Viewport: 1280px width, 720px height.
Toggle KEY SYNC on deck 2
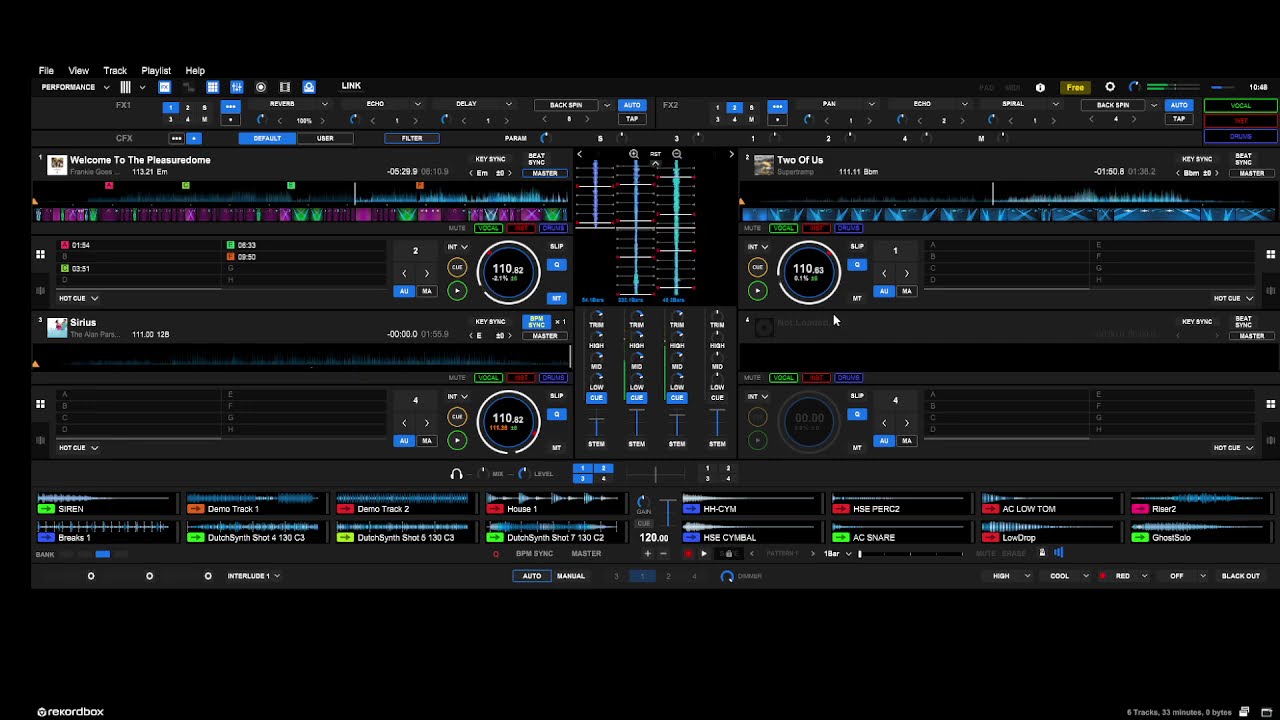[x=1197, y=159]
